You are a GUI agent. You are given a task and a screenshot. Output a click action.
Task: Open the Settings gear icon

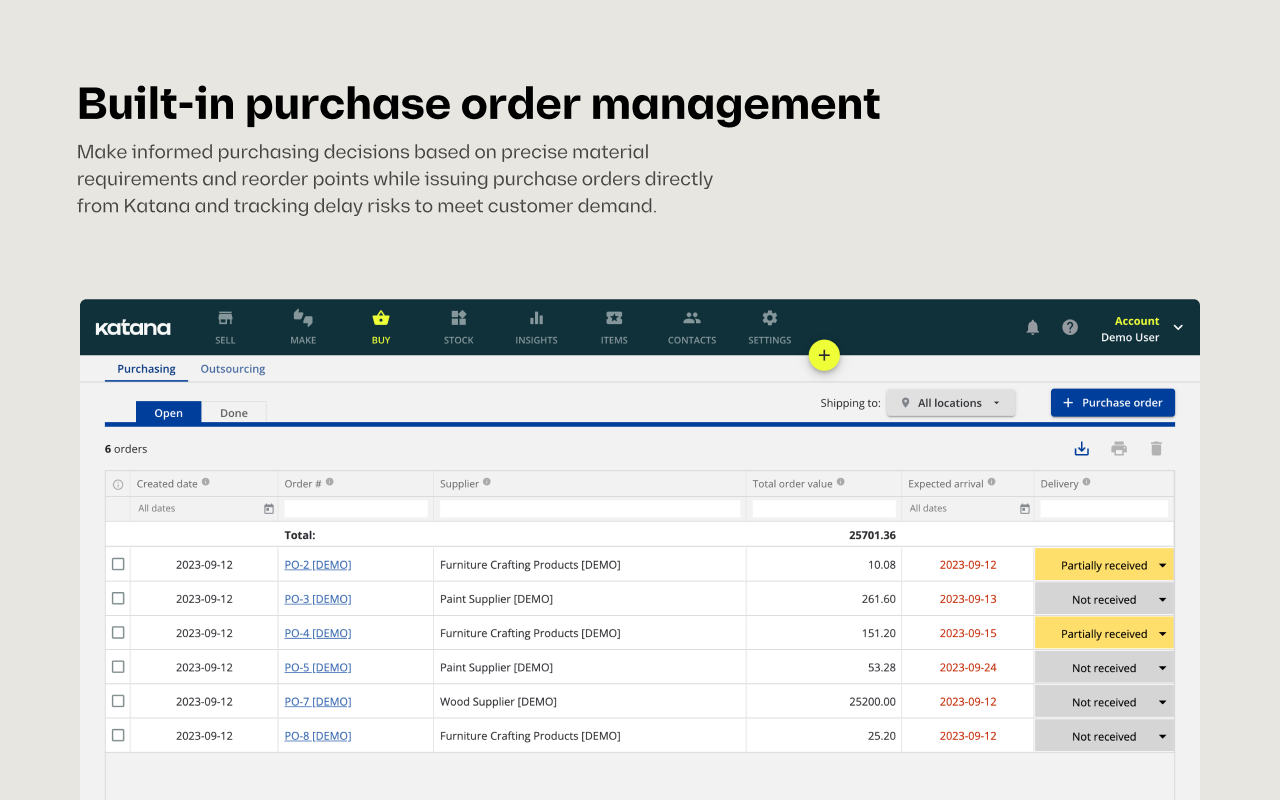pos(769,318)
